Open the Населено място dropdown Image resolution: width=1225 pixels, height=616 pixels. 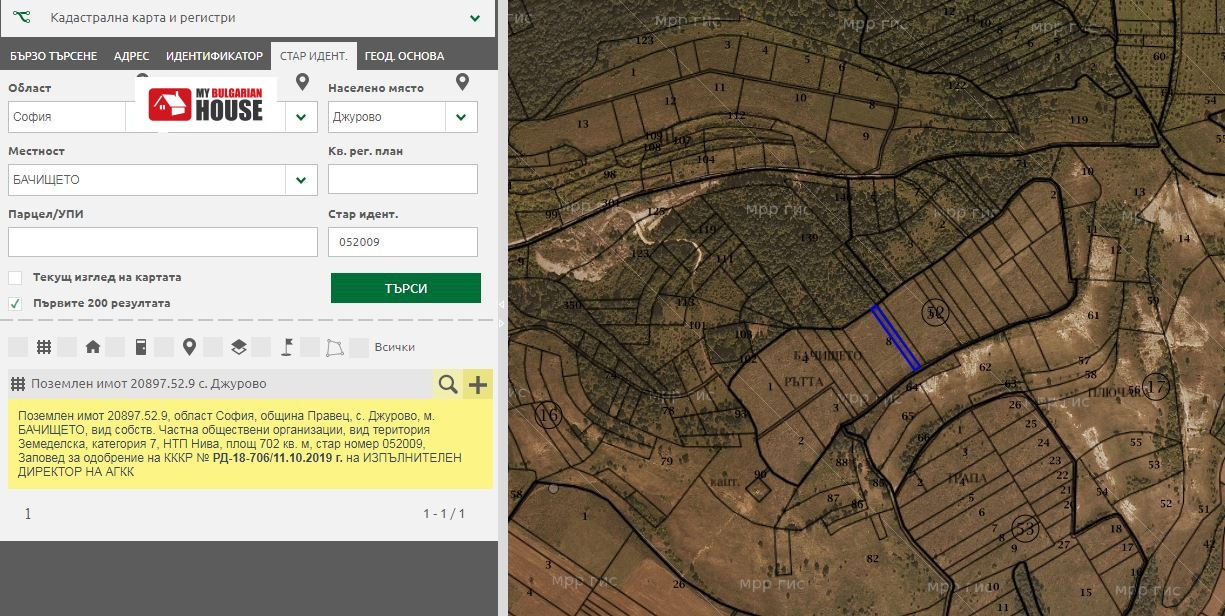pyautogui.click(x=460, y=117)
